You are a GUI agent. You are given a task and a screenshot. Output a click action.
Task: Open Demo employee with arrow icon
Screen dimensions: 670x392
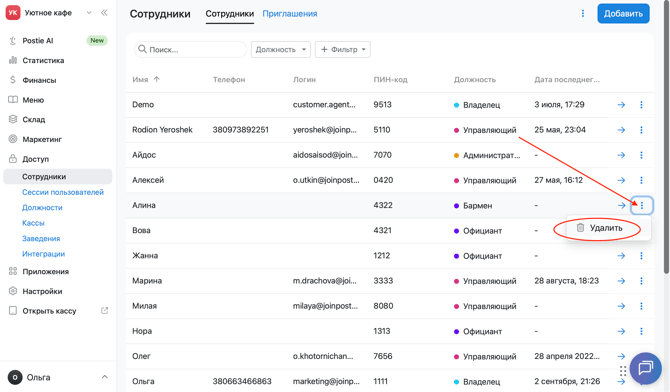tap(621, 105)
